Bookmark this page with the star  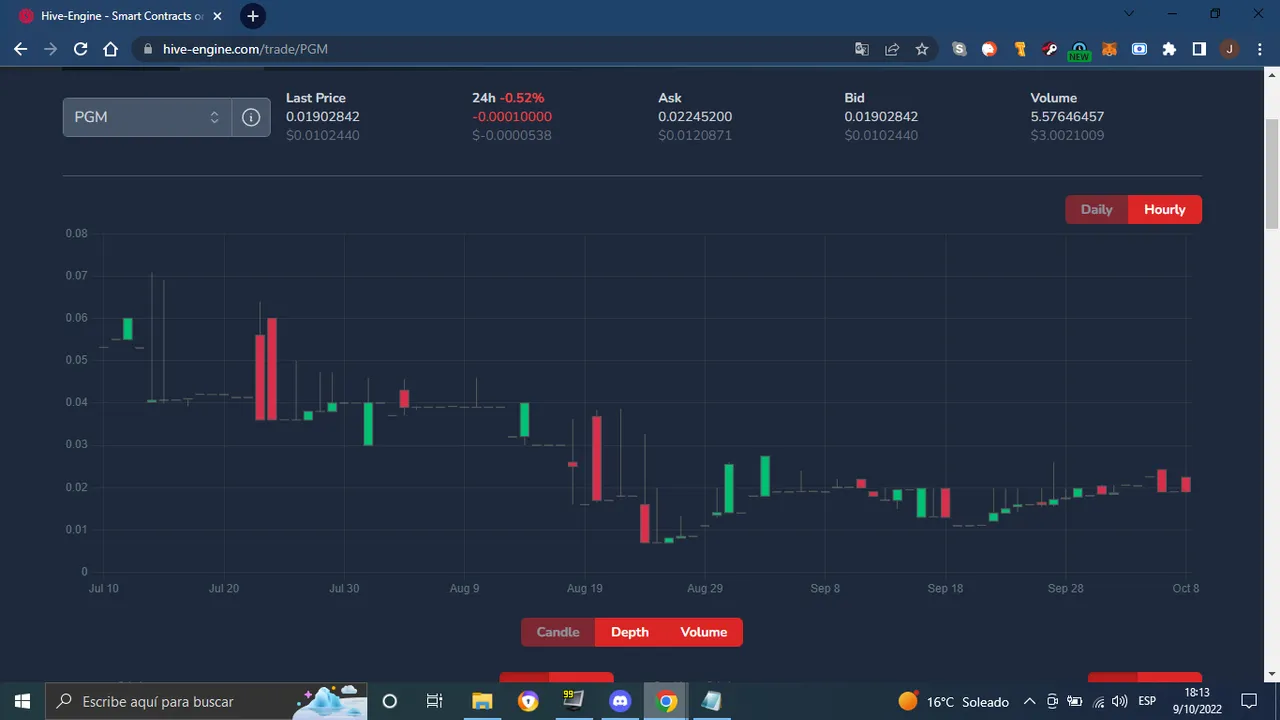click(922, 49)
